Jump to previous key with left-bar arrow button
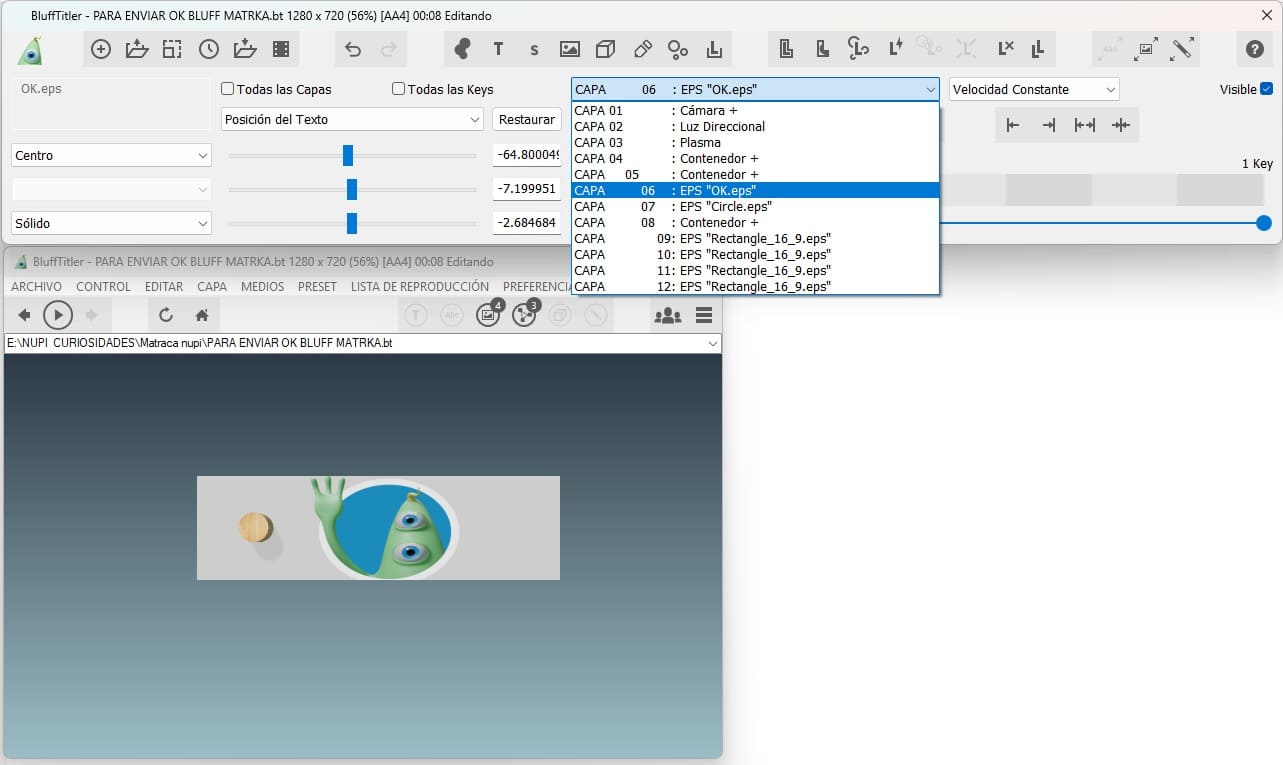Screen dimensions: 1283x765 [x=1013, y=125]
